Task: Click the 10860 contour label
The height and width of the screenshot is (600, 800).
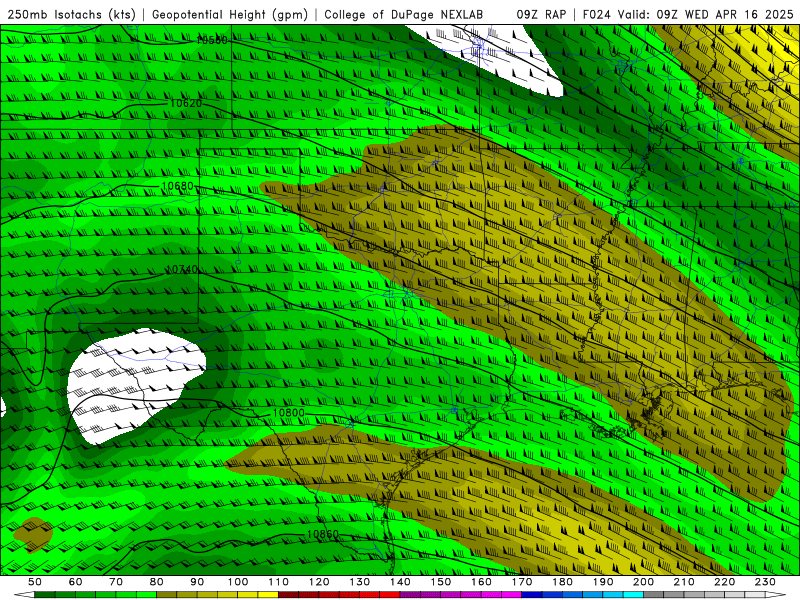Action: [x=322, y=534]
